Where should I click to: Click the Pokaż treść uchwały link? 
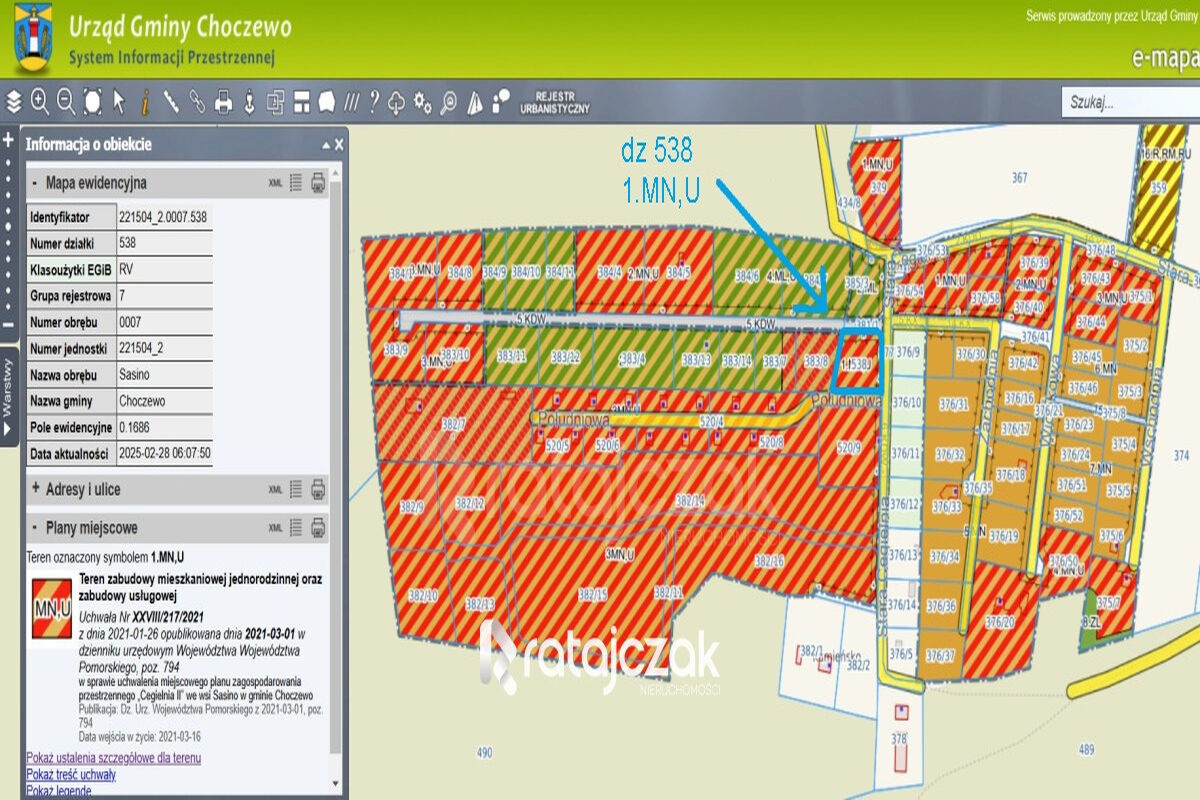point(71,775)
